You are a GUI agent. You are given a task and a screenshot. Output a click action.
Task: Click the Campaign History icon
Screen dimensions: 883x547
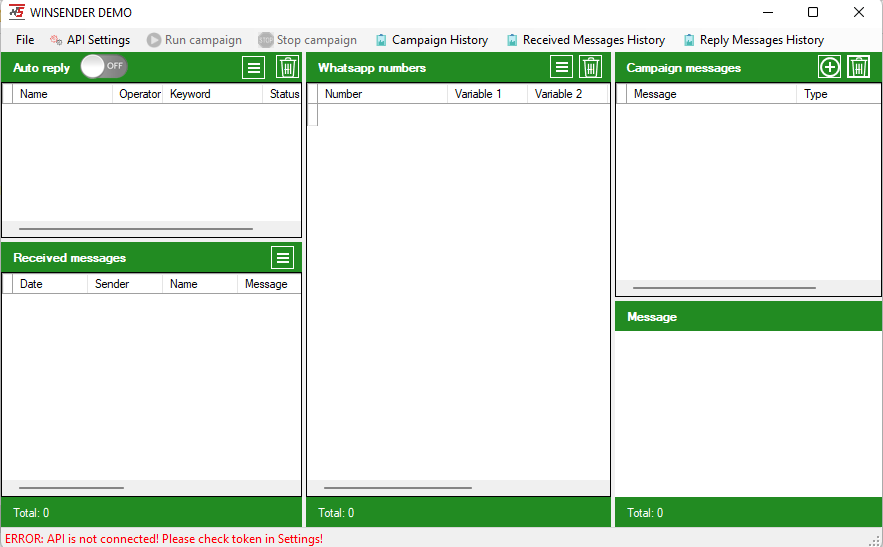[381, 40]
